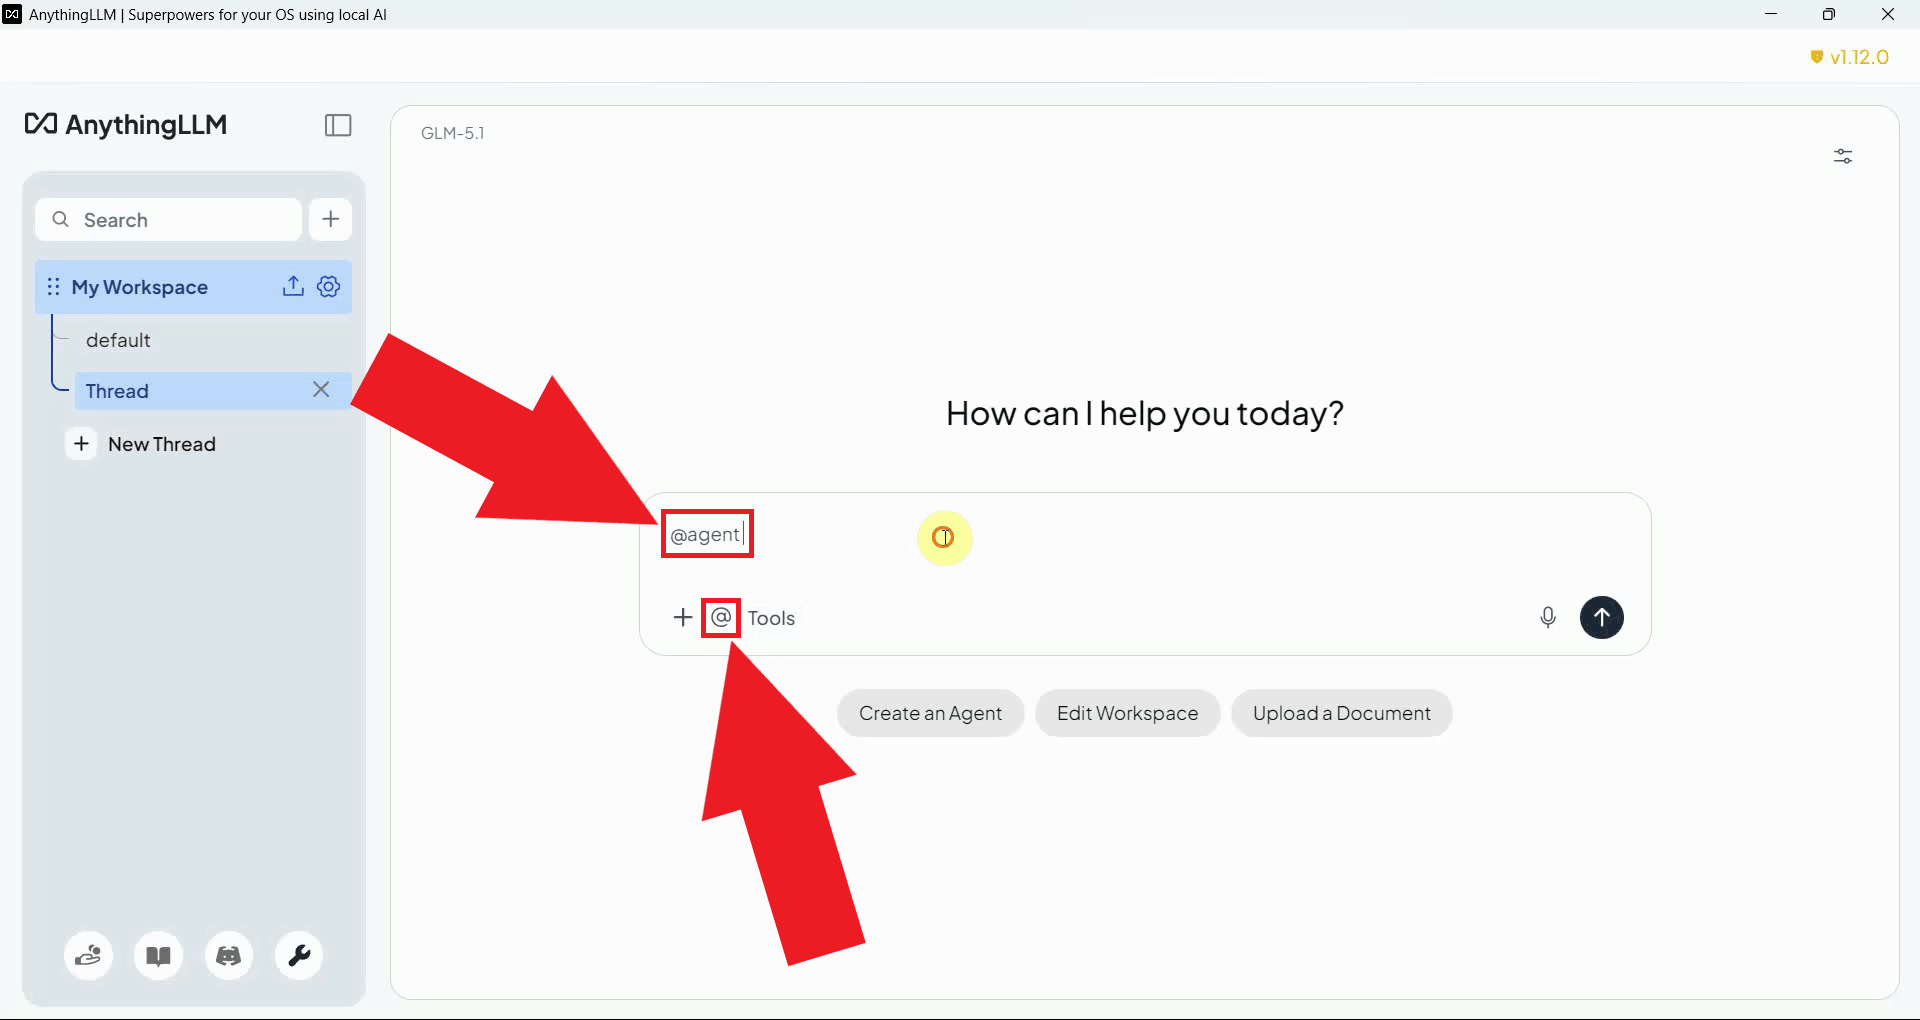
Task: Close the AnythingLLM window
Action: [x=1888, y=14]
